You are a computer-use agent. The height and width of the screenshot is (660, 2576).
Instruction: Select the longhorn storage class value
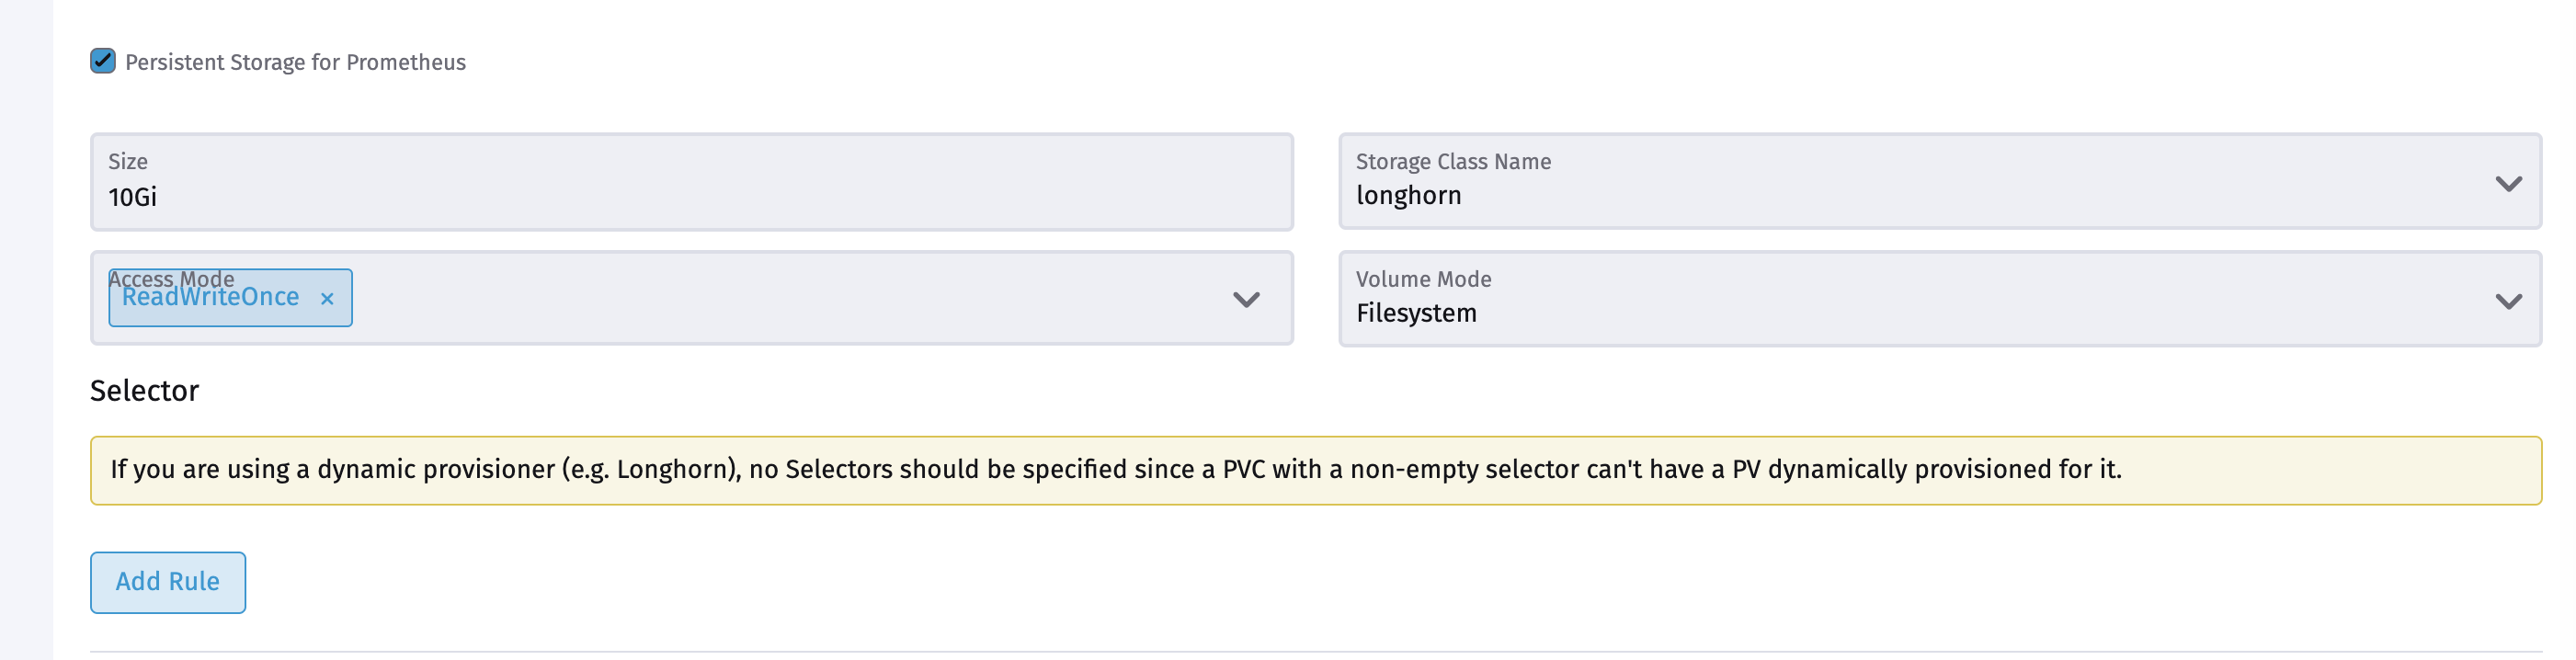click(x=1409, y=195)
